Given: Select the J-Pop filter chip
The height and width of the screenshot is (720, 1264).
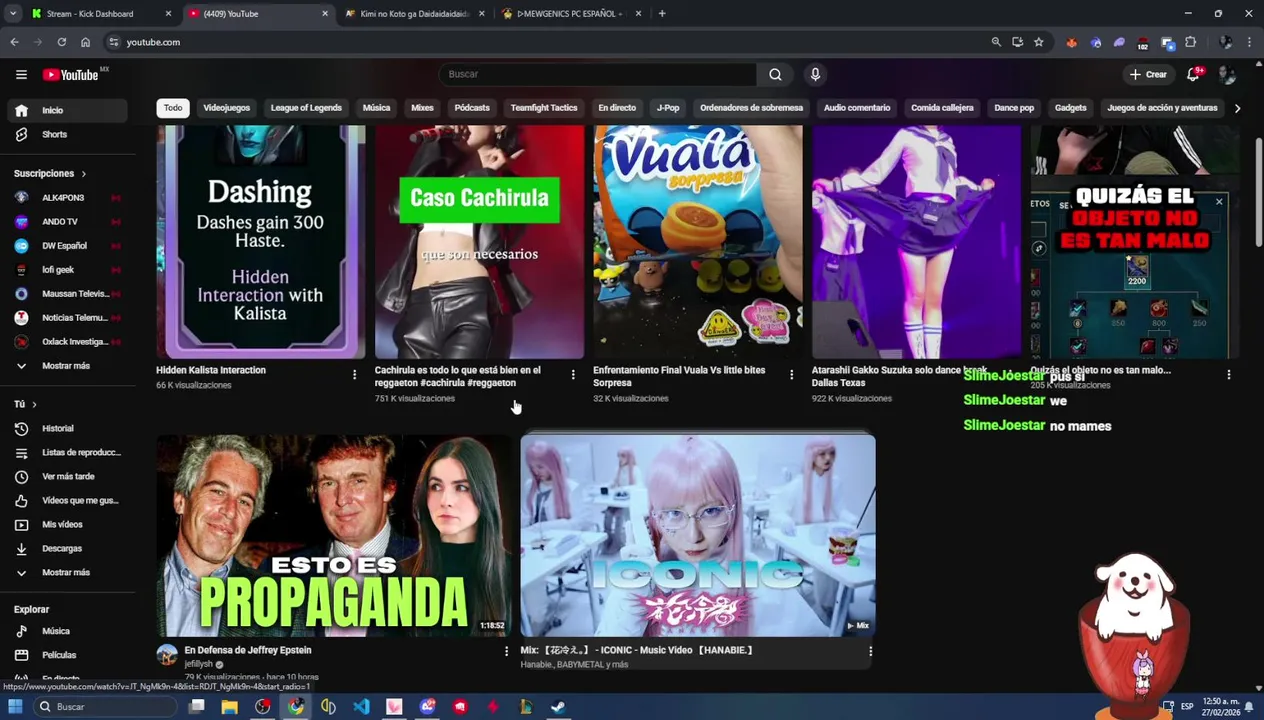Looking at the screenshot, I should click(x=668, y=108).
